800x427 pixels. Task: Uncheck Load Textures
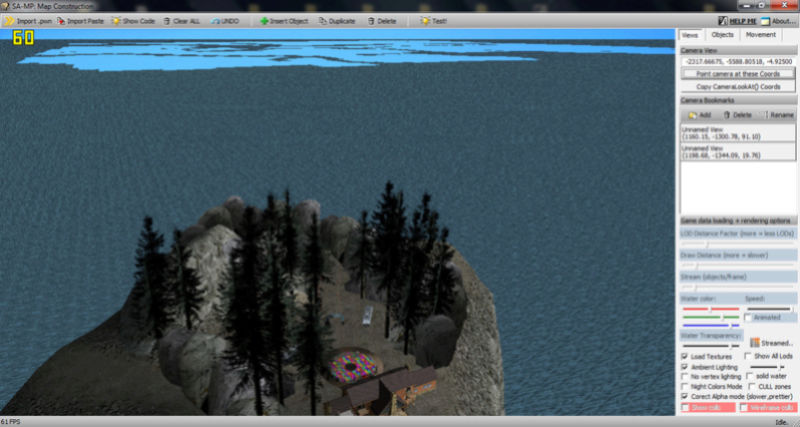(685, 356)
